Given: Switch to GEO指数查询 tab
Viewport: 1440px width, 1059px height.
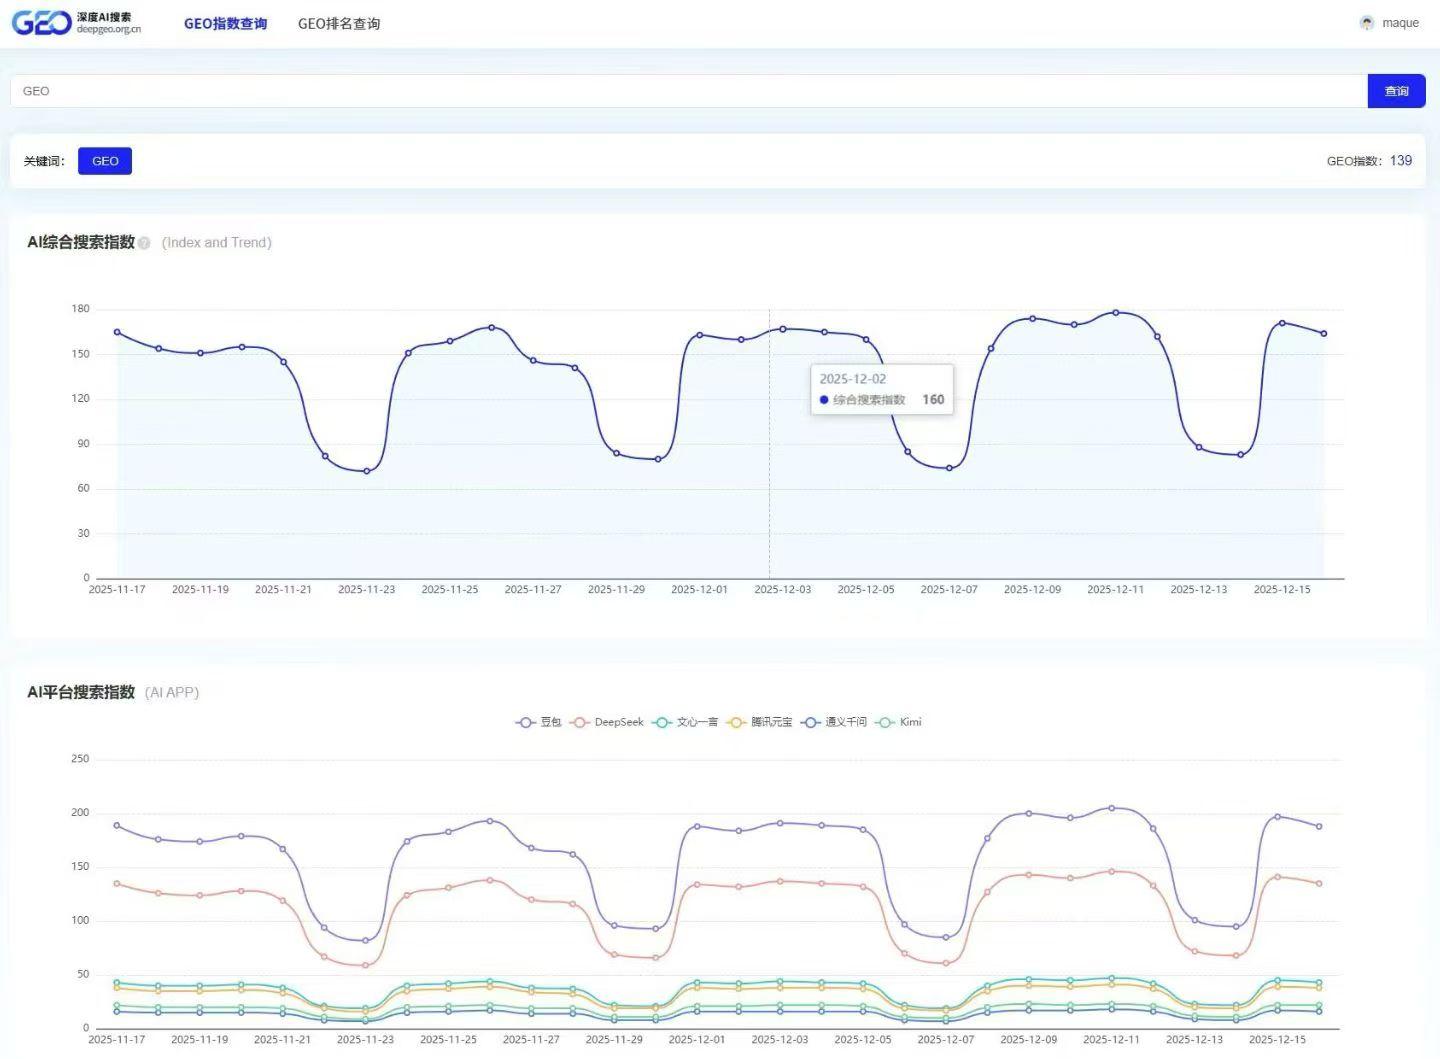Looking at the screenshot, I should click(226, 23).
